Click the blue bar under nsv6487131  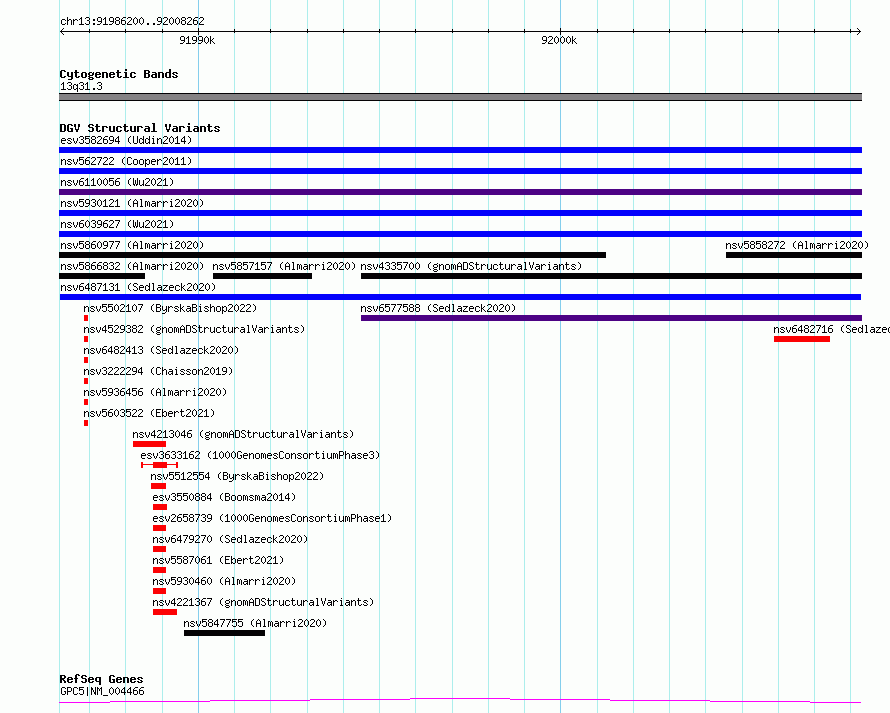click(460, 297)
